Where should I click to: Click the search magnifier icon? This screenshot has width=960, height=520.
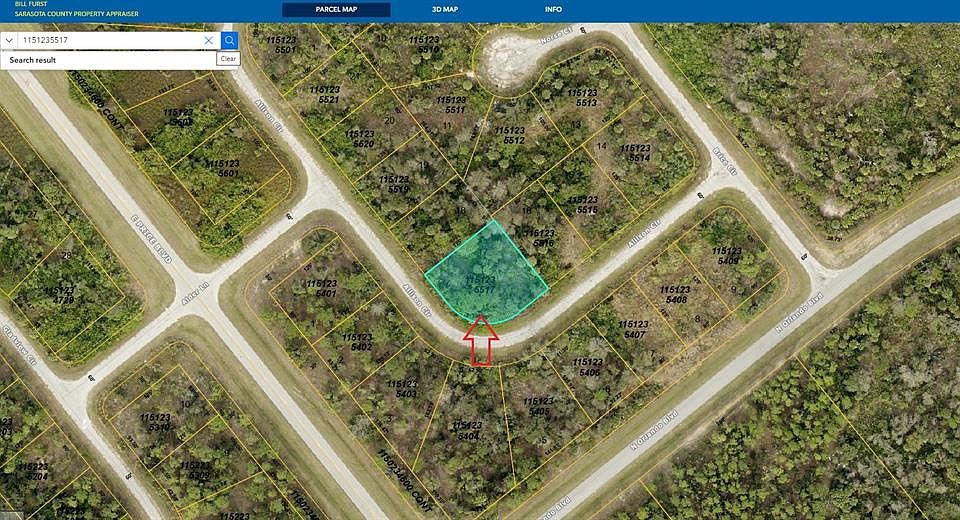click(230, 40)
